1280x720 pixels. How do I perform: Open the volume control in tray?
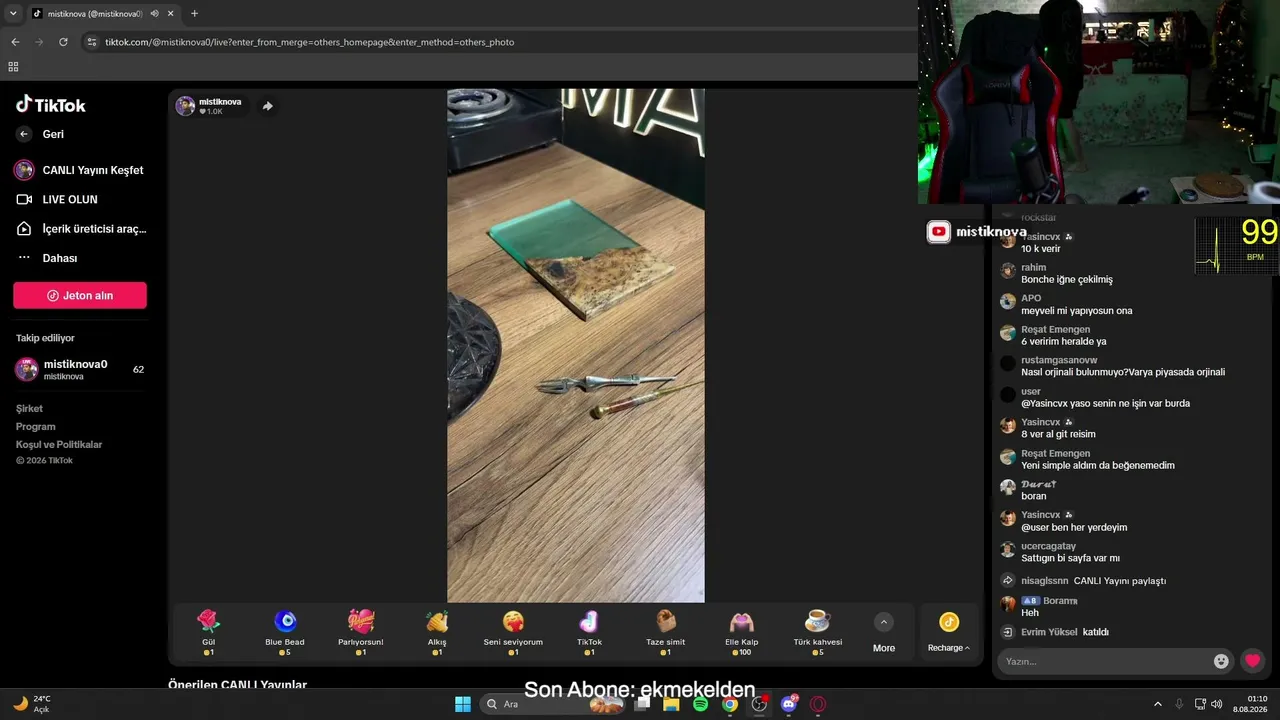pos(1216,704)
